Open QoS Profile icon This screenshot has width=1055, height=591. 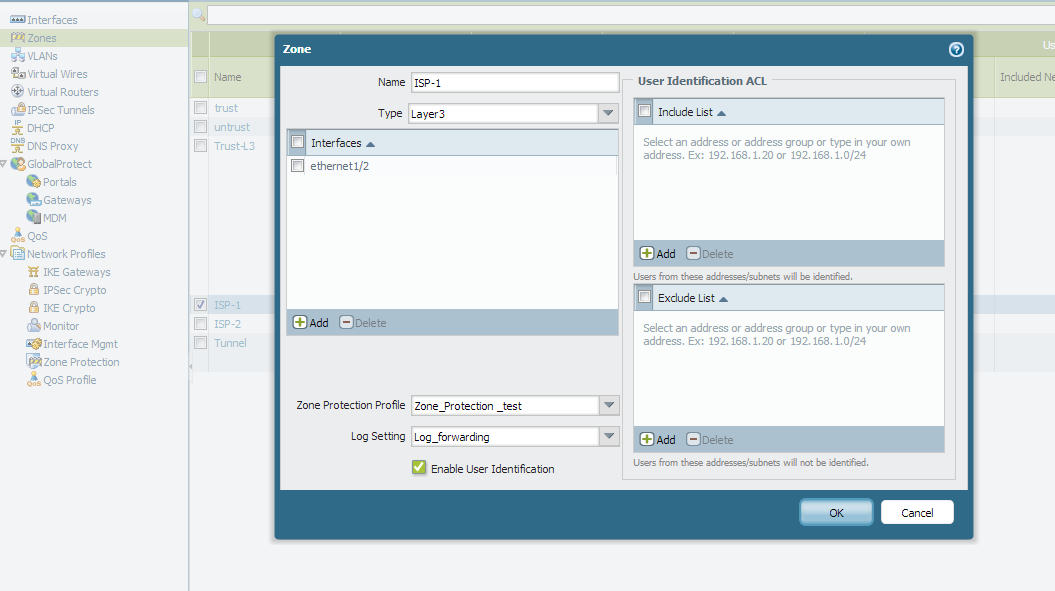tap(34, 380)
